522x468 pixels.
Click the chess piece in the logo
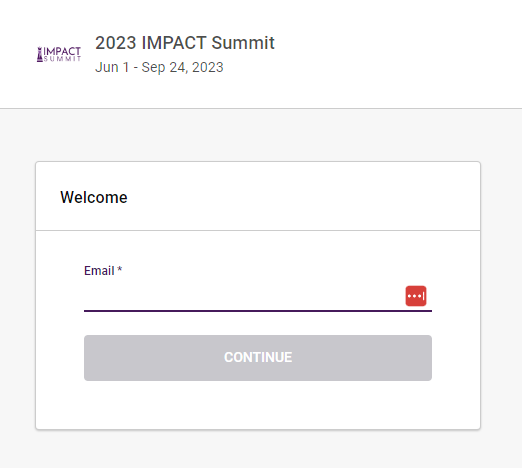(40, 54)
